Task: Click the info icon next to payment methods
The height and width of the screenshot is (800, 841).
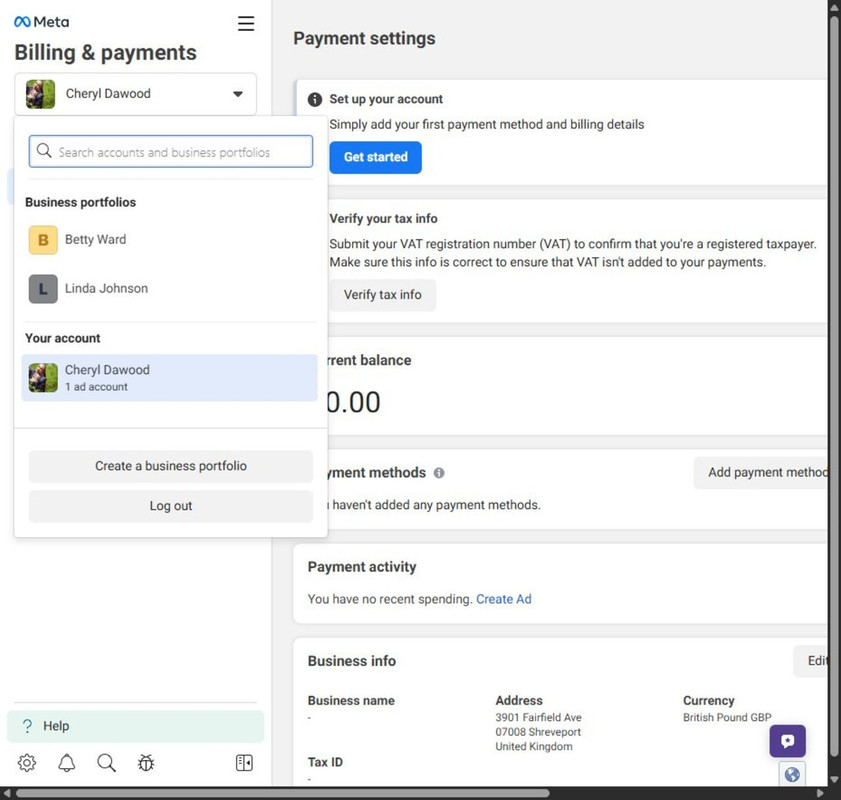Action: point(439,473)
